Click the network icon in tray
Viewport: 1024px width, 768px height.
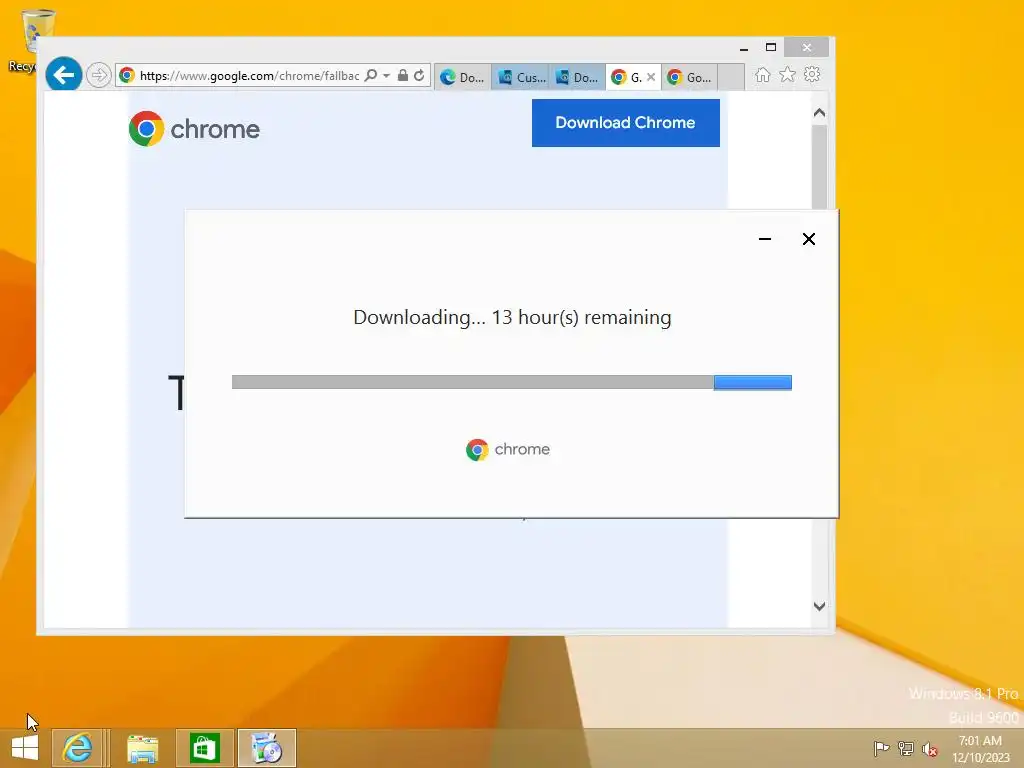(x=906, y=748)
